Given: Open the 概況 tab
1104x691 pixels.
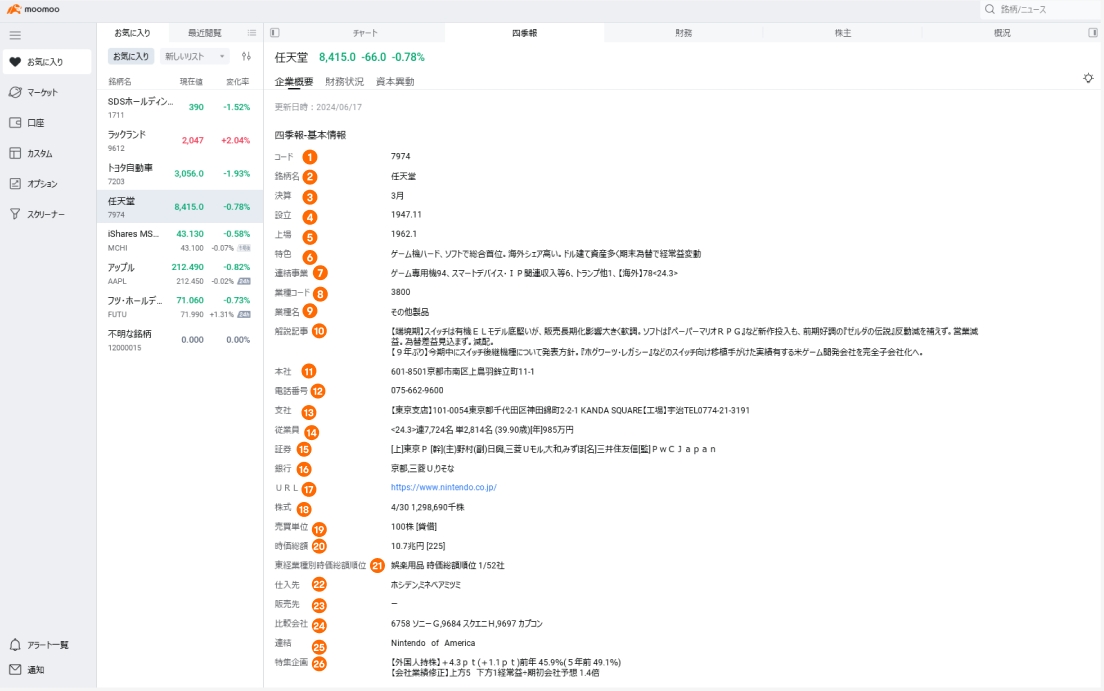Looking at the screenshot, I should coord(1002,33).
